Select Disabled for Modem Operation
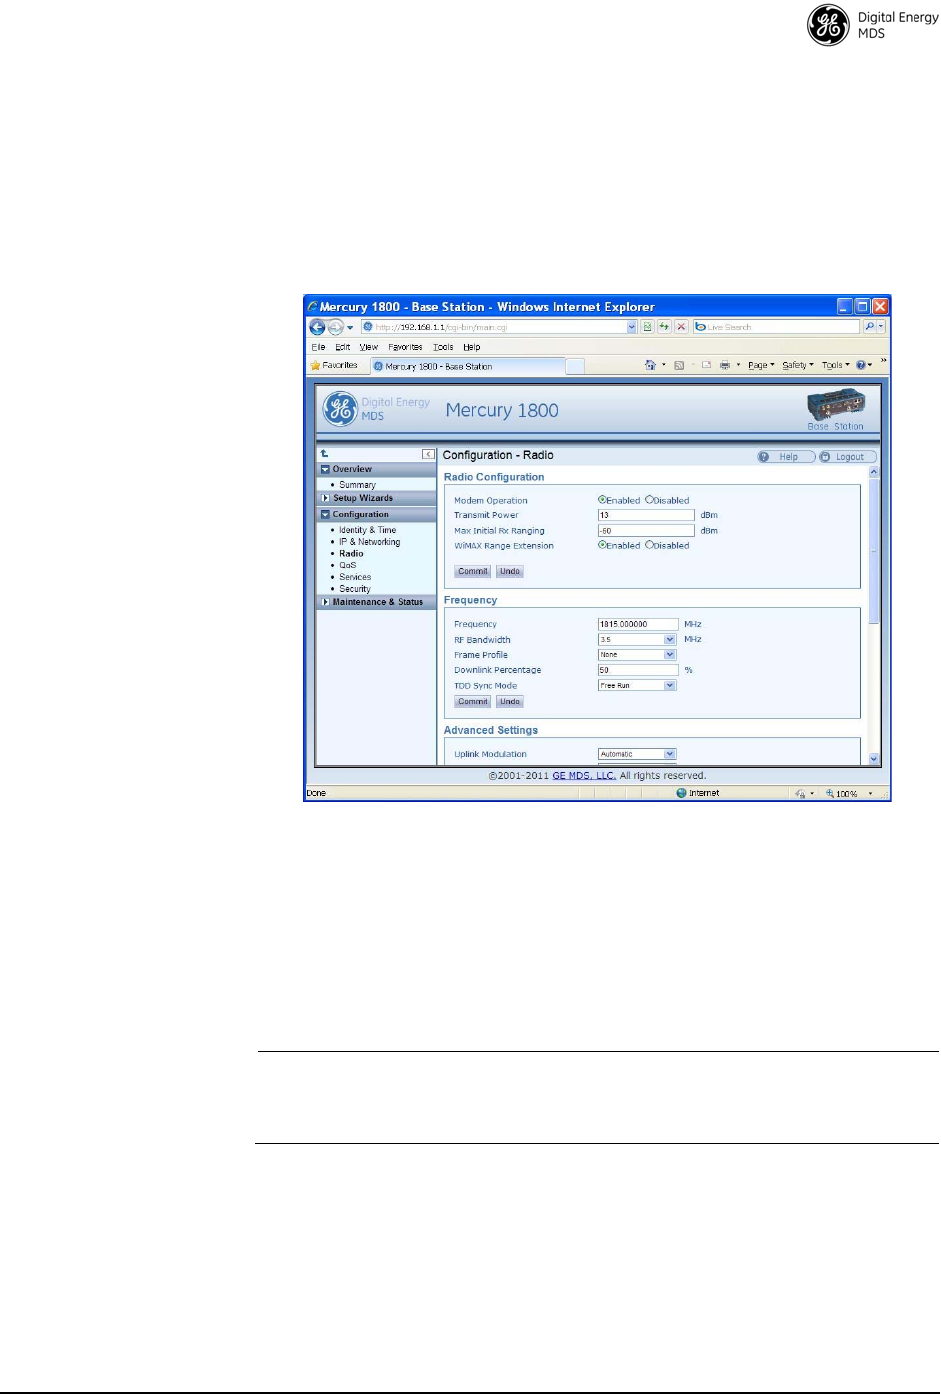The height and width of the screenshot is (1394, 941). pyautogui.click(x=649, y=500)
